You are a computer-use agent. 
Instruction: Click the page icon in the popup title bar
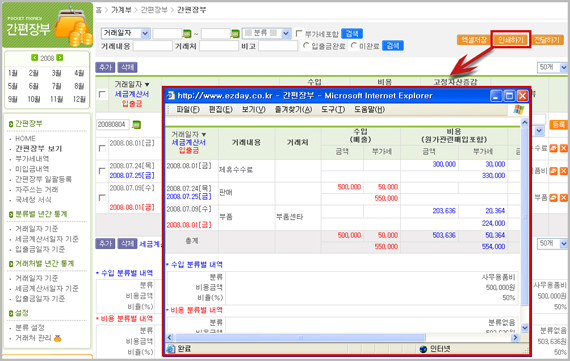(170, 96)
